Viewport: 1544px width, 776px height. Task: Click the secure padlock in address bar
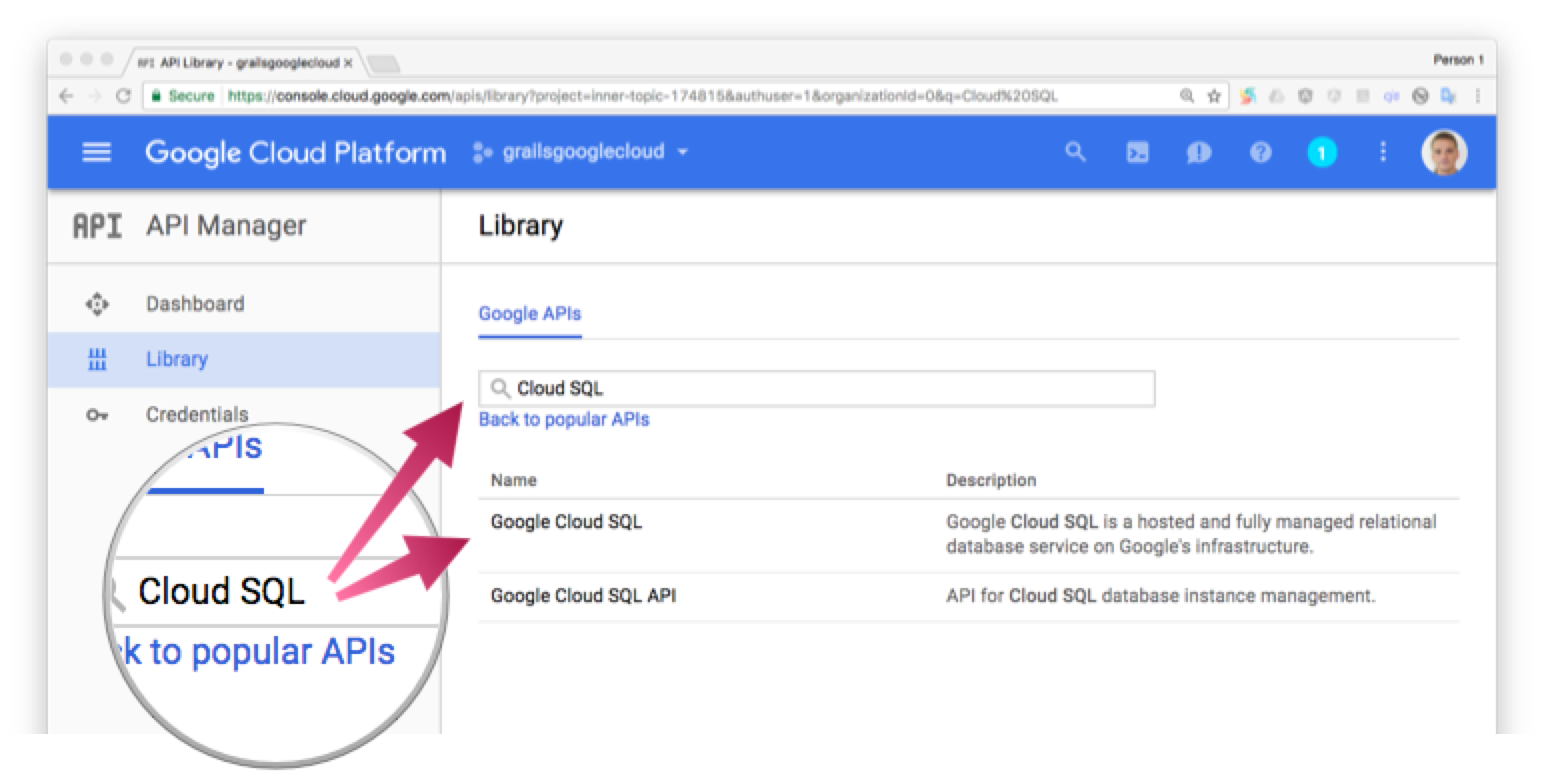click(x=156, y=96)
